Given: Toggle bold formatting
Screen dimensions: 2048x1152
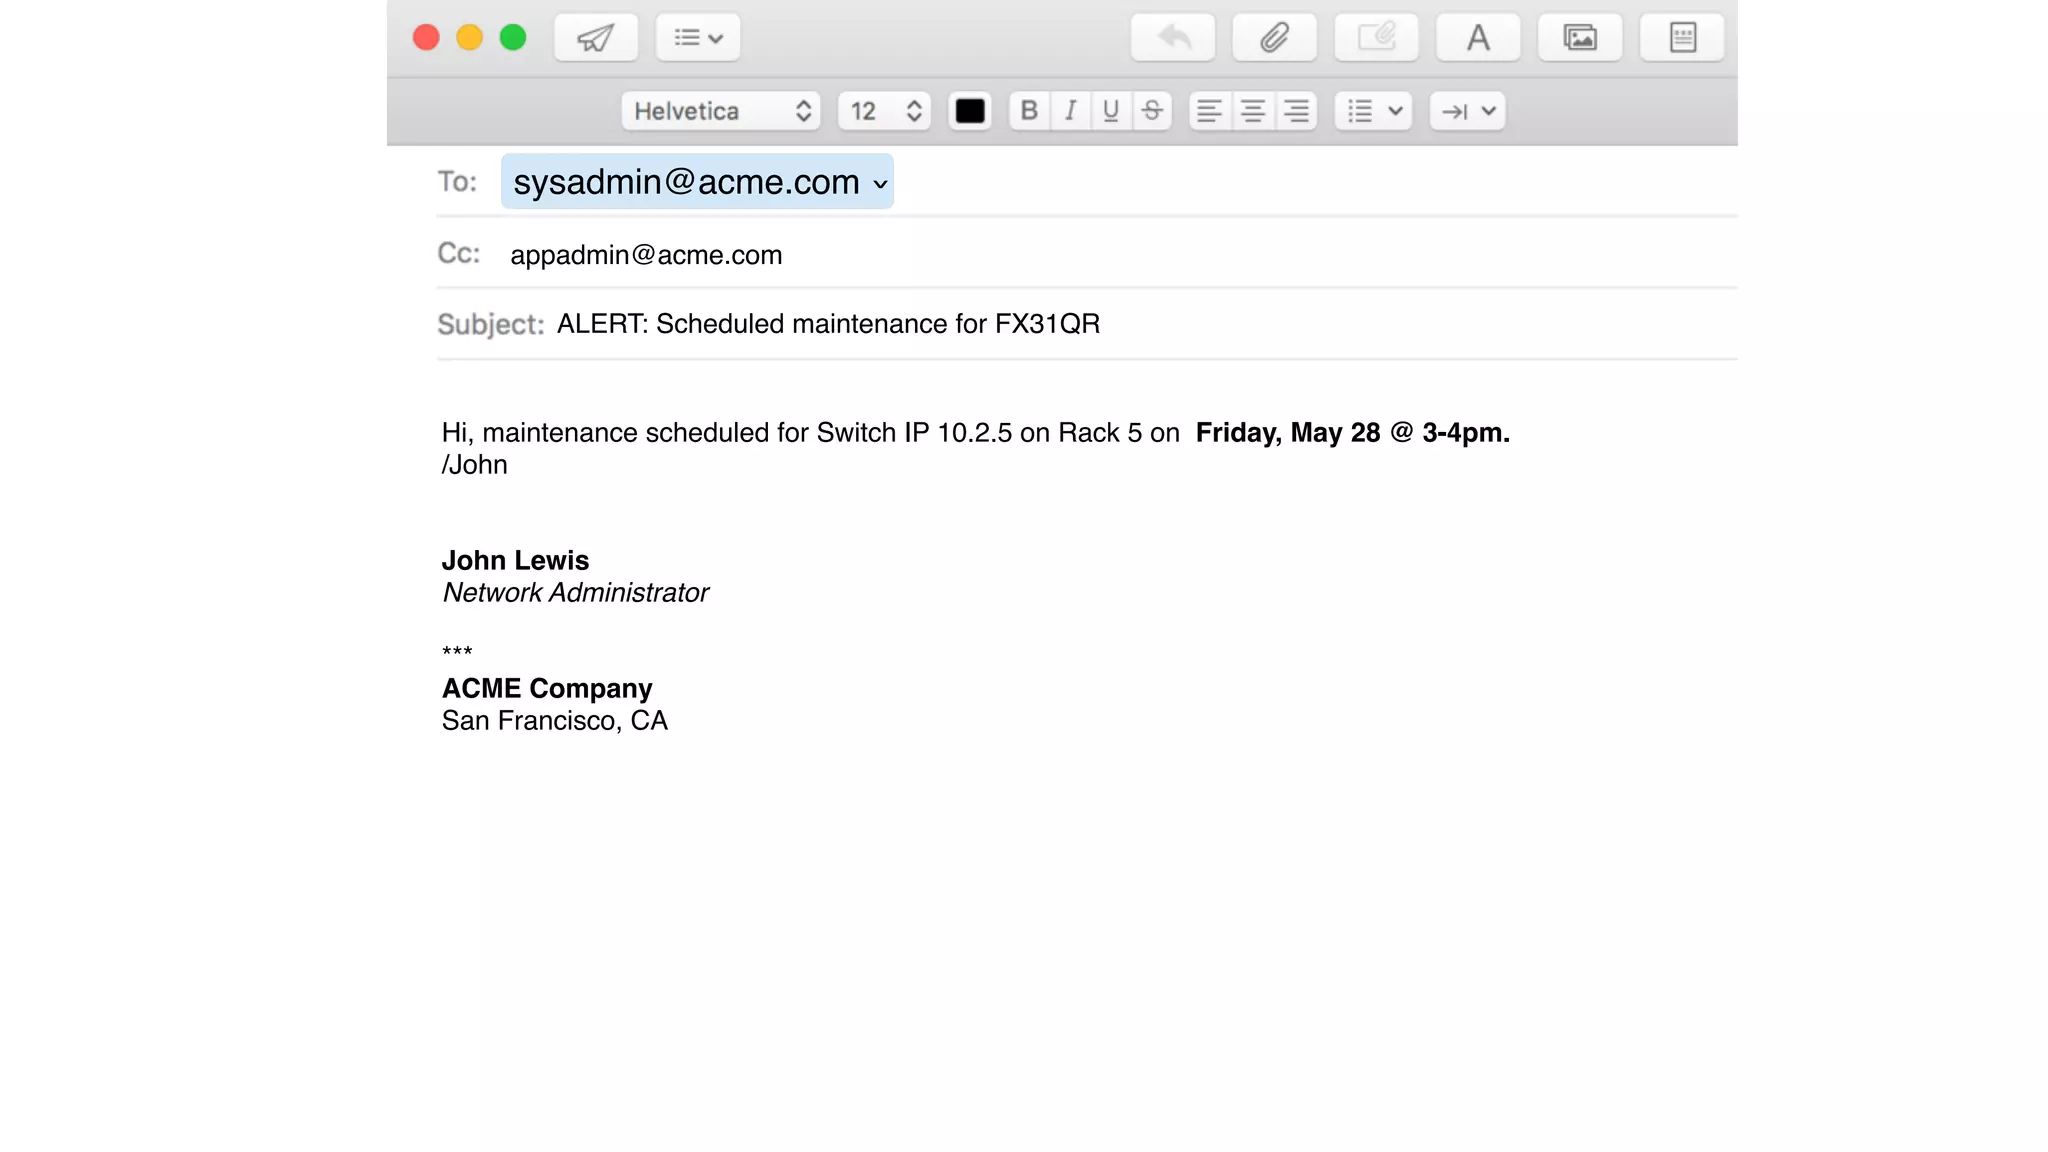Looking at the screenshot, I should pos(1029,111).
